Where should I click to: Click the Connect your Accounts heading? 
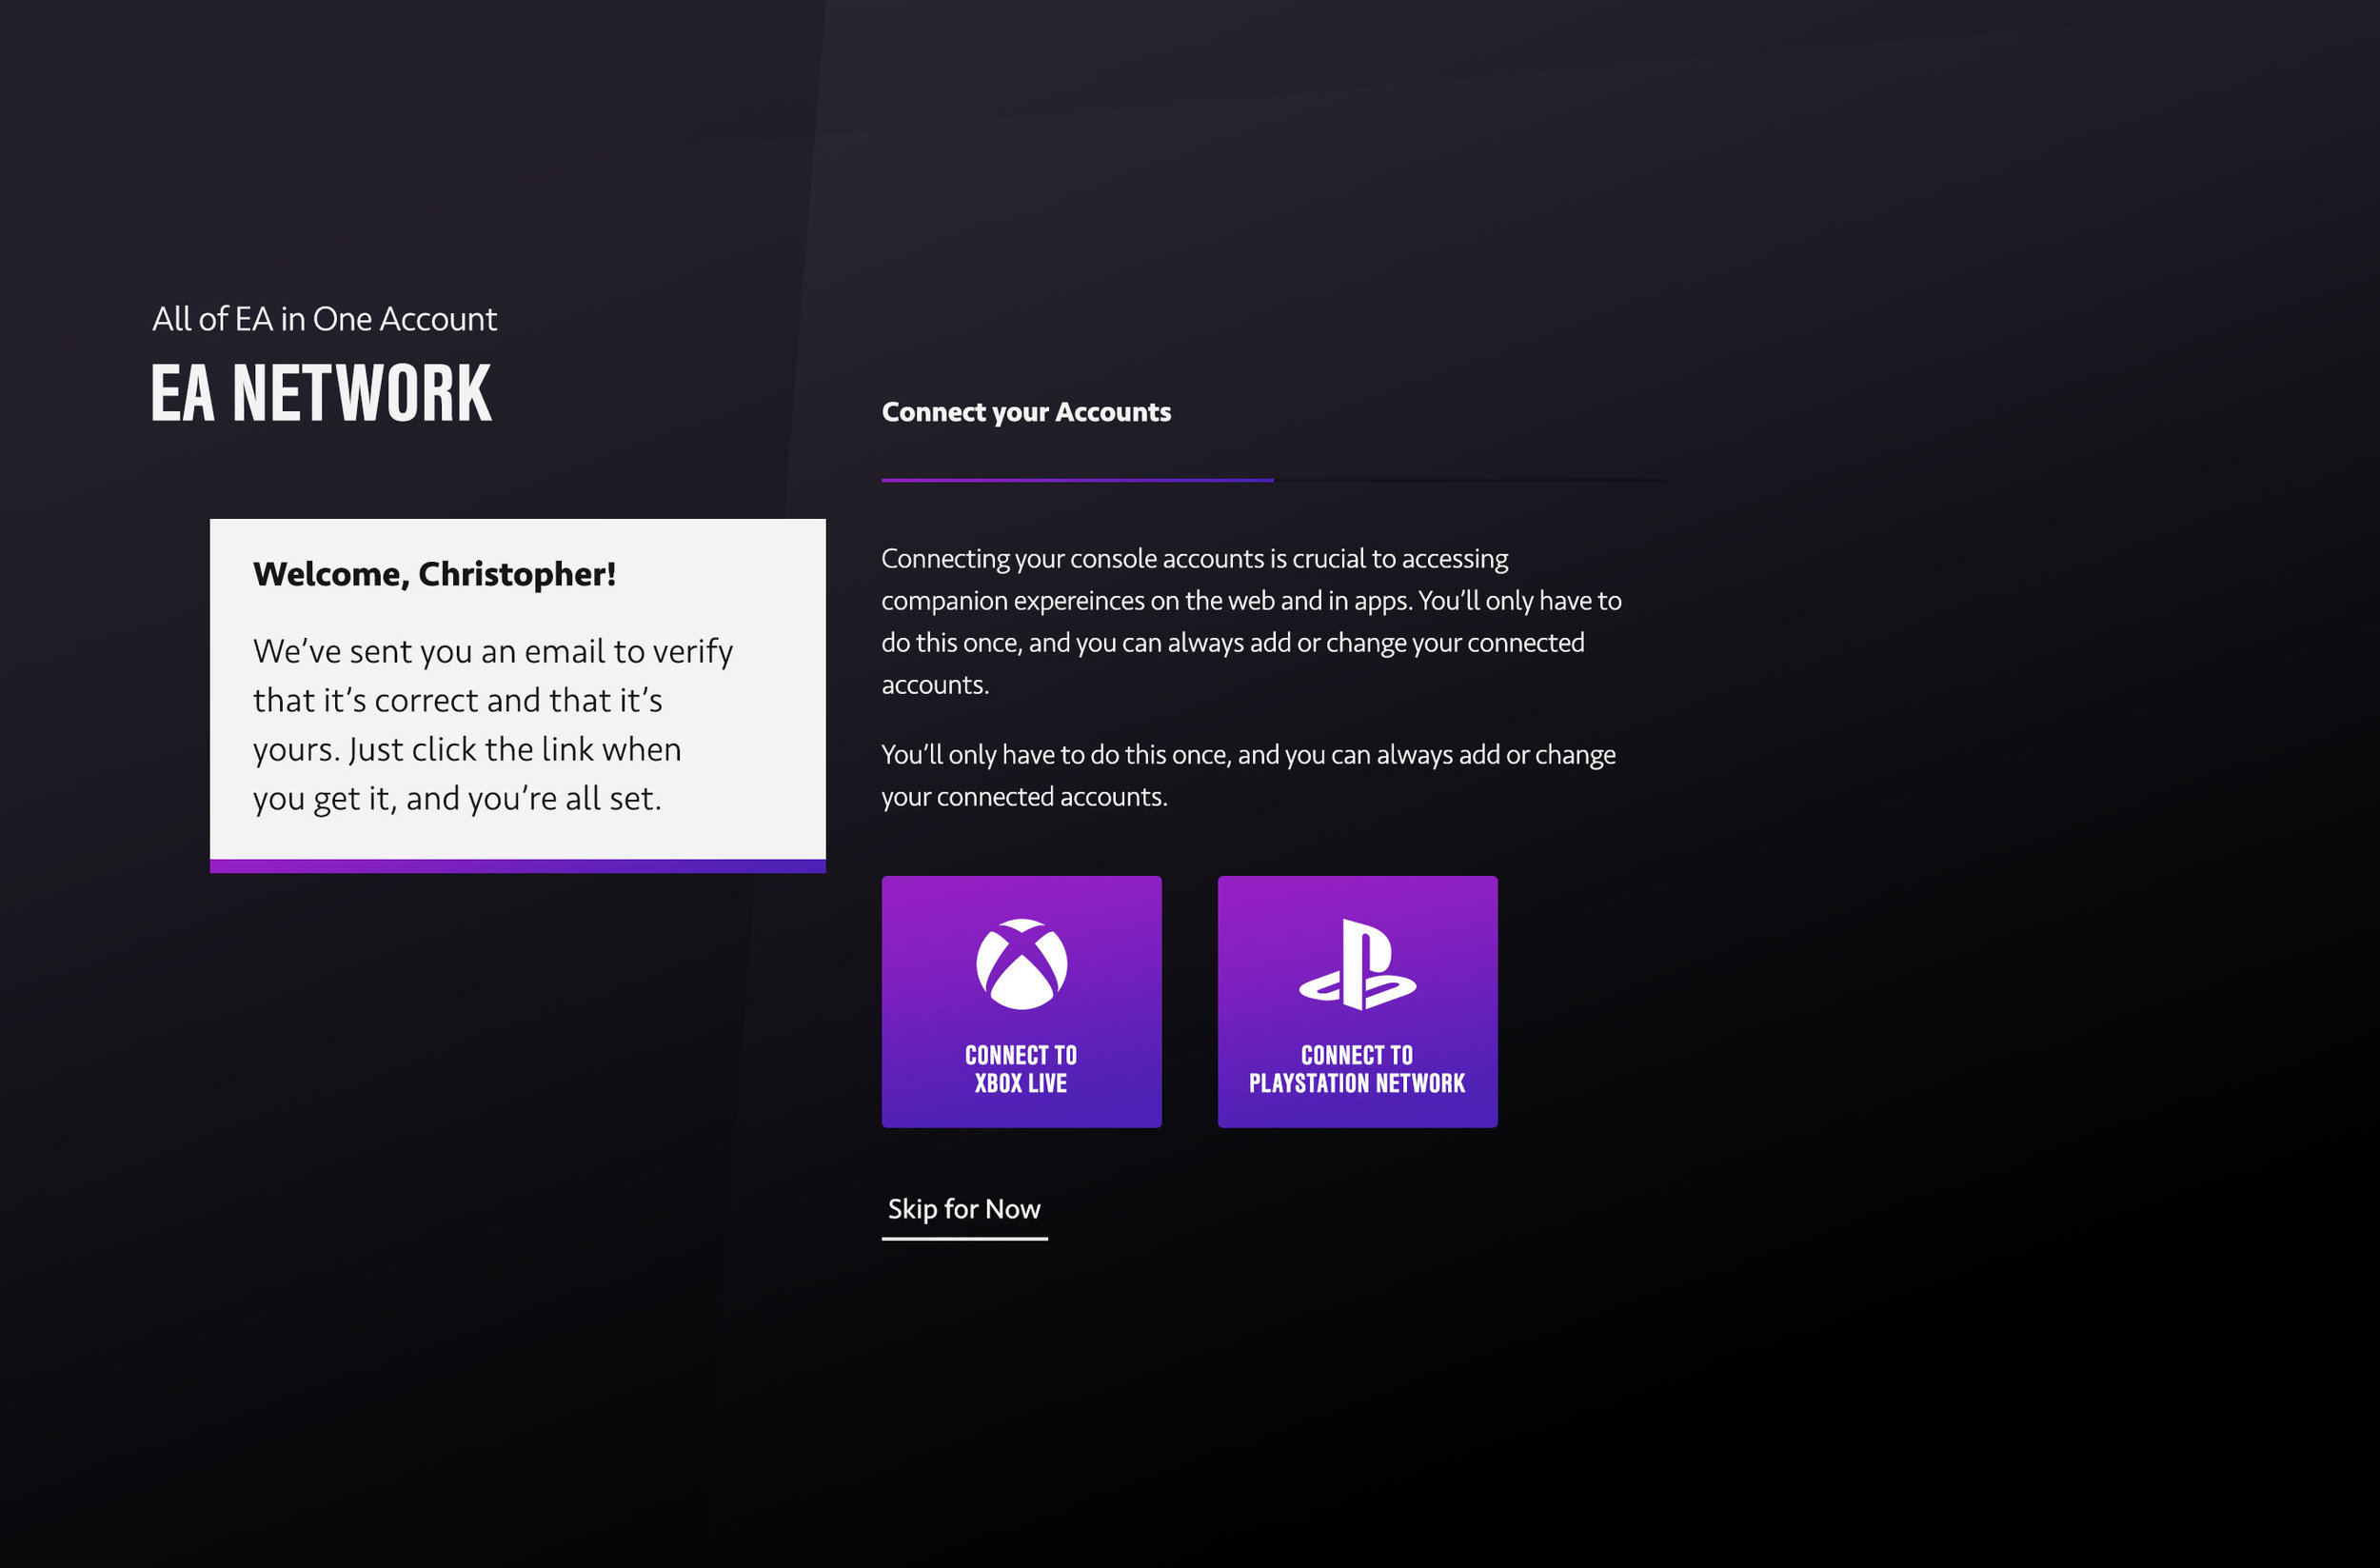point(1026,412)
